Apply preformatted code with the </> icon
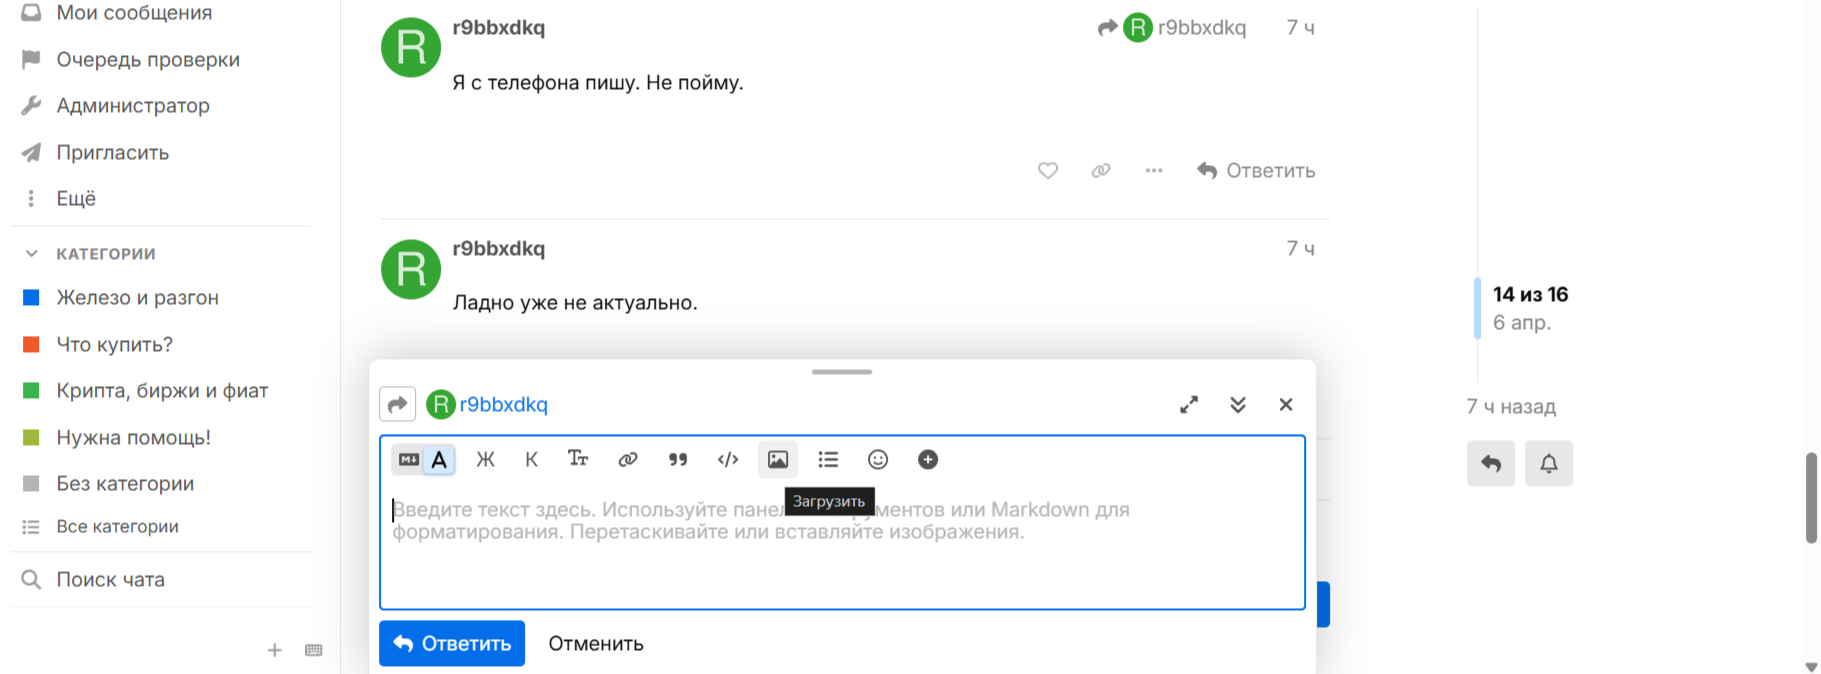Viewport: 1821px width, 674px height. [x=728, y=460]
